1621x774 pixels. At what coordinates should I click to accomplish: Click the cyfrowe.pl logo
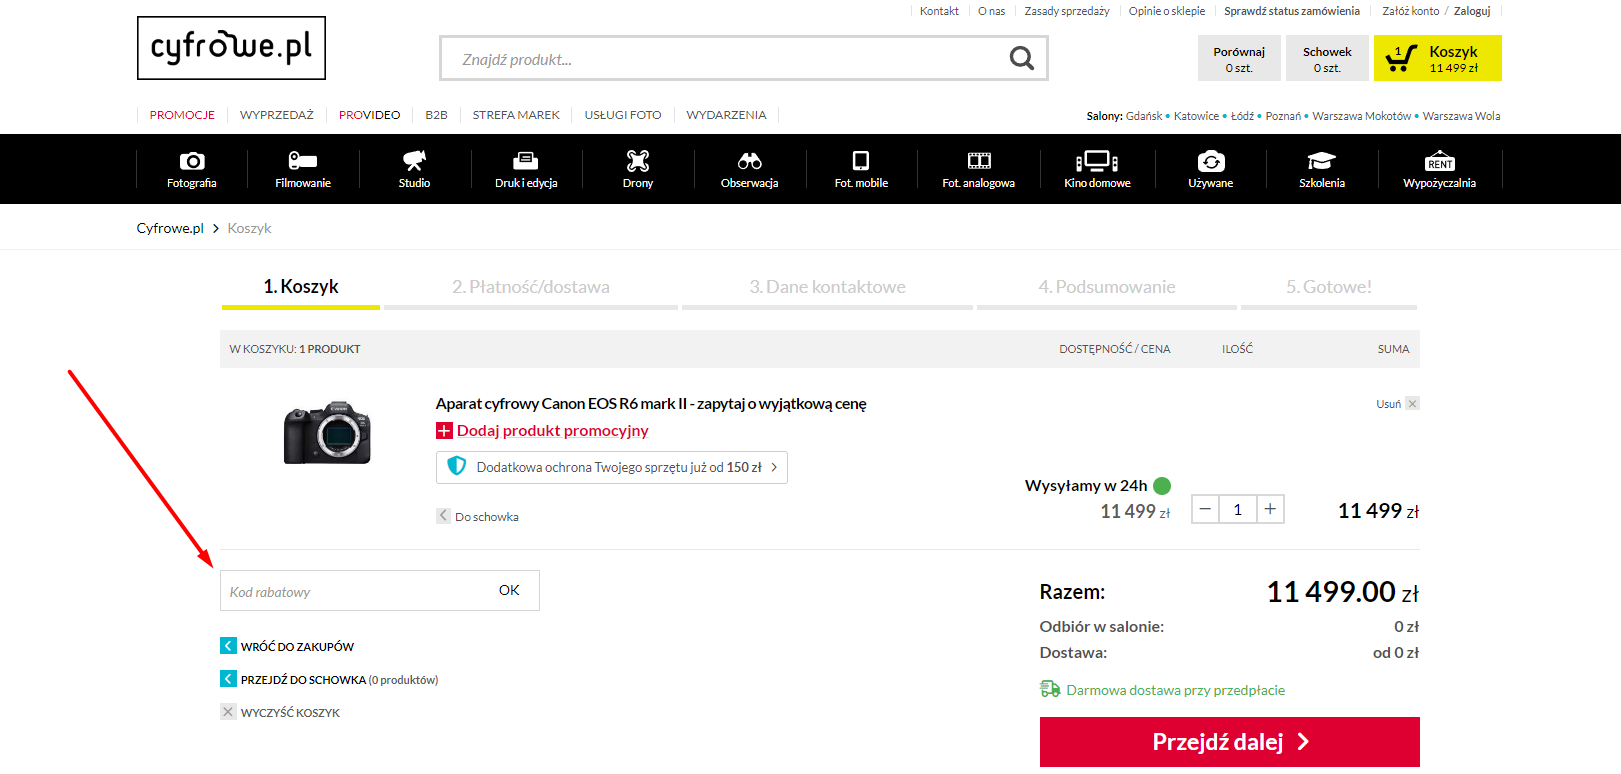[231, 48]
